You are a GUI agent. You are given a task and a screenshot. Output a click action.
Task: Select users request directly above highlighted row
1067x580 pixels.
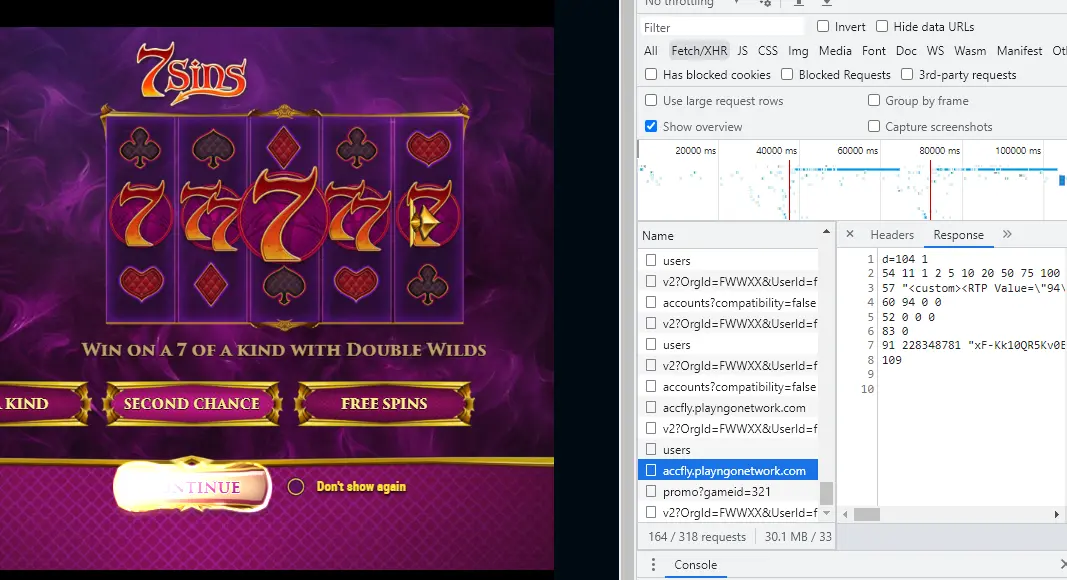728,450
